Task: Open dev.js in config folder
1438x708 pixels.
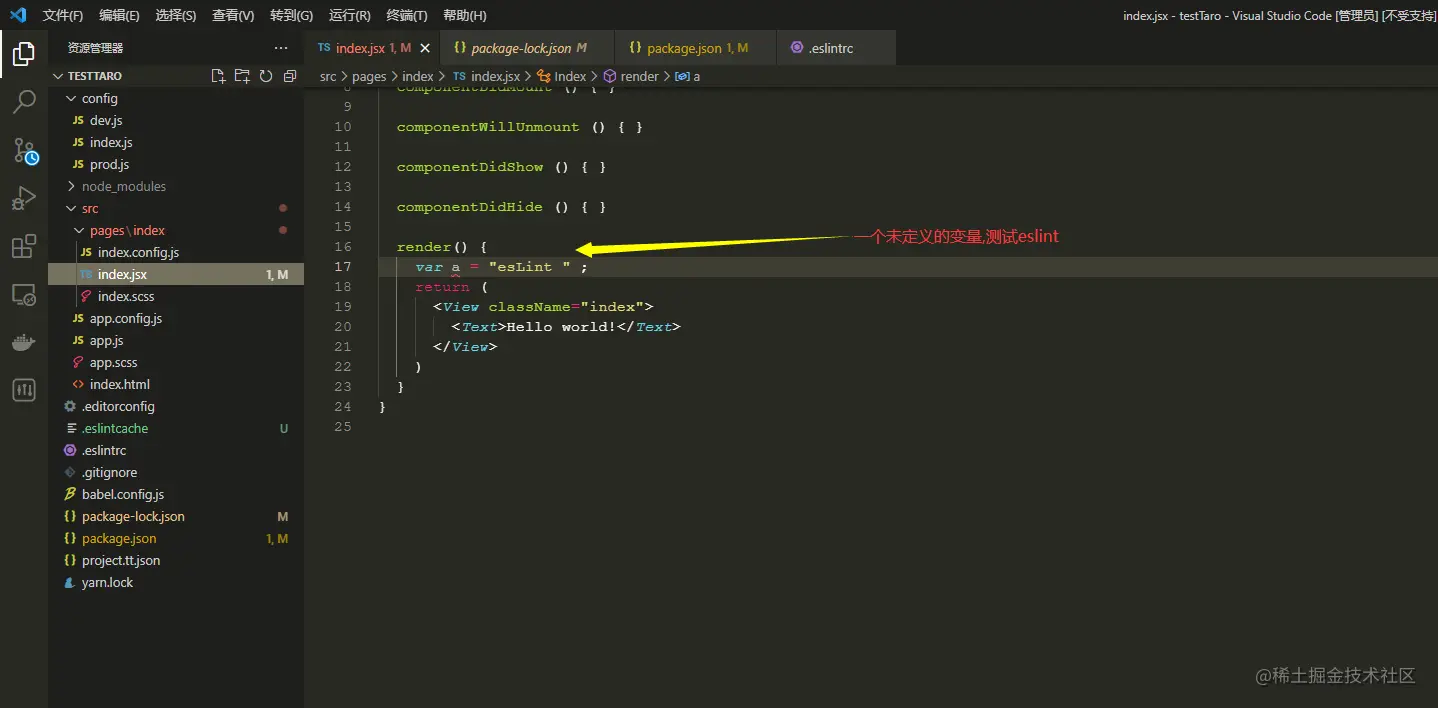Action: (106, 120)
